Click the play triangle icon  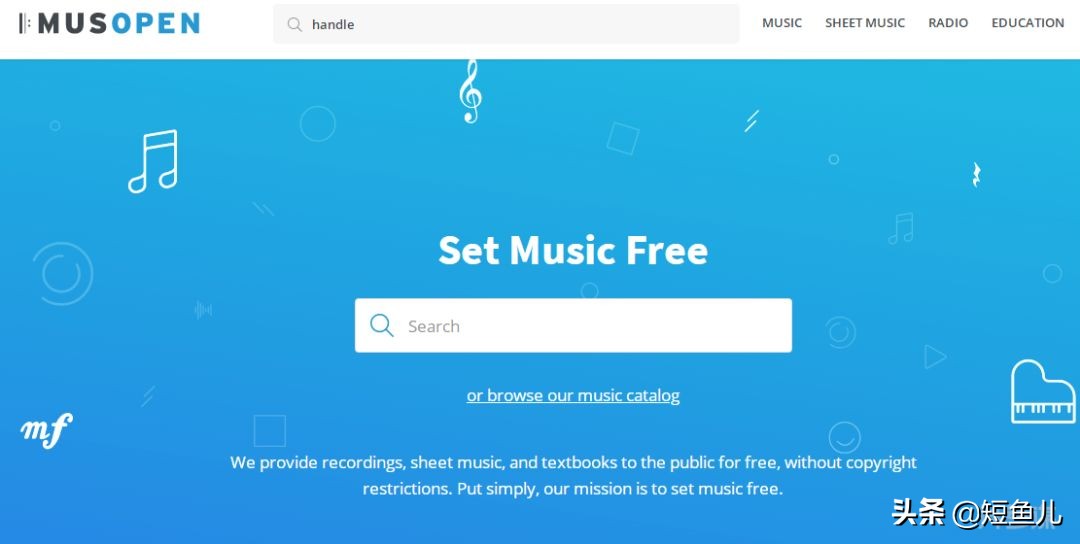935,356
